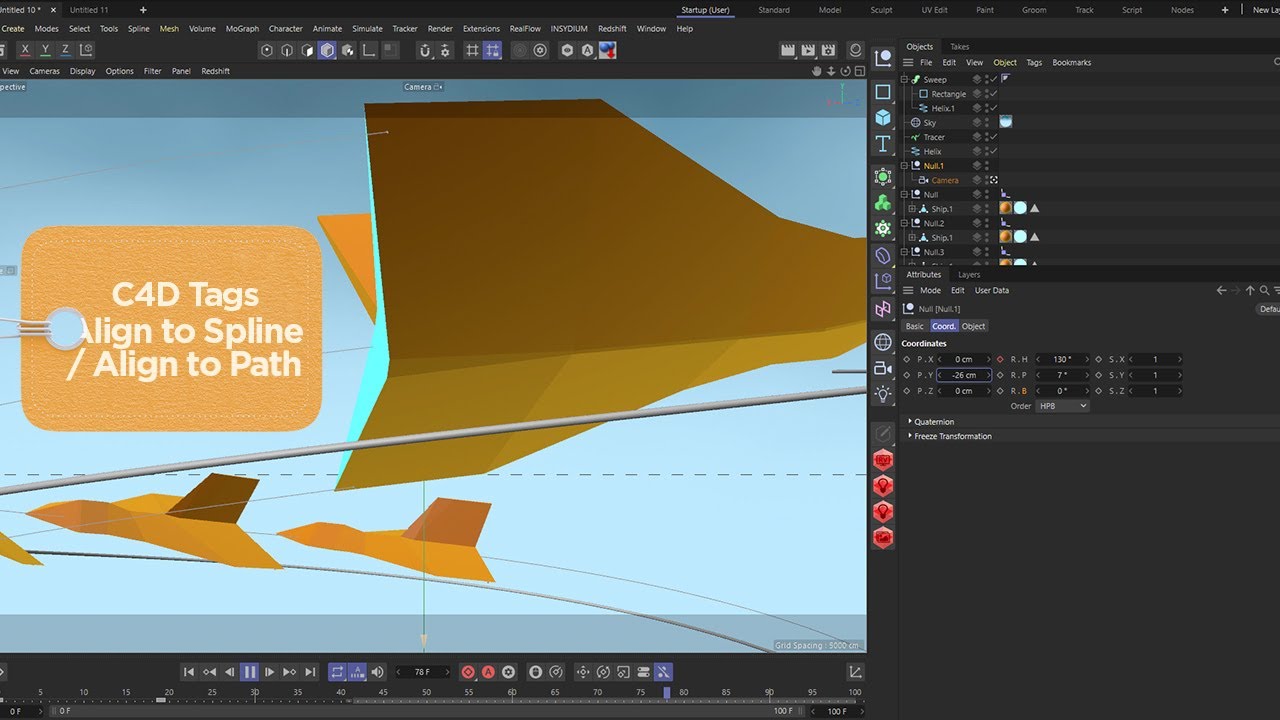Click the P.Y coordinate field showing -26 cm
This screenshot has height=720, width=1280.
[964, 375]
